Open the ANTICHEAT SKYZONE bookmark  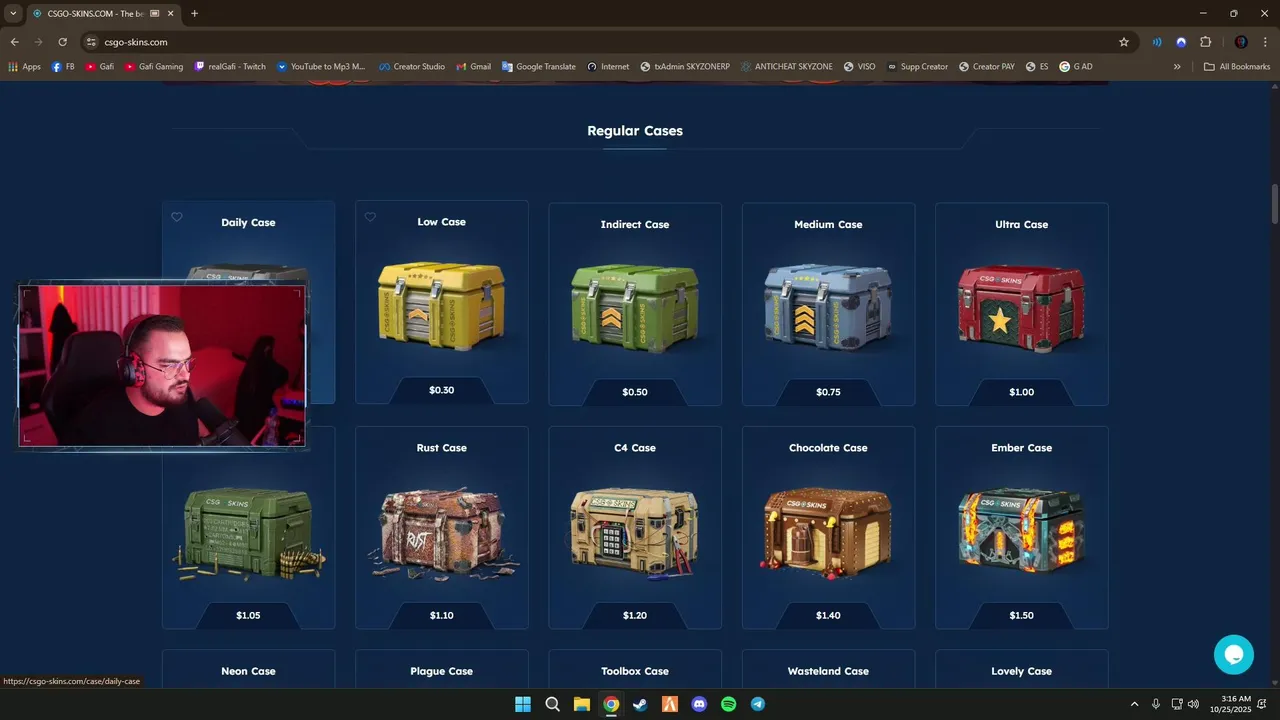(x=787, y=66)
